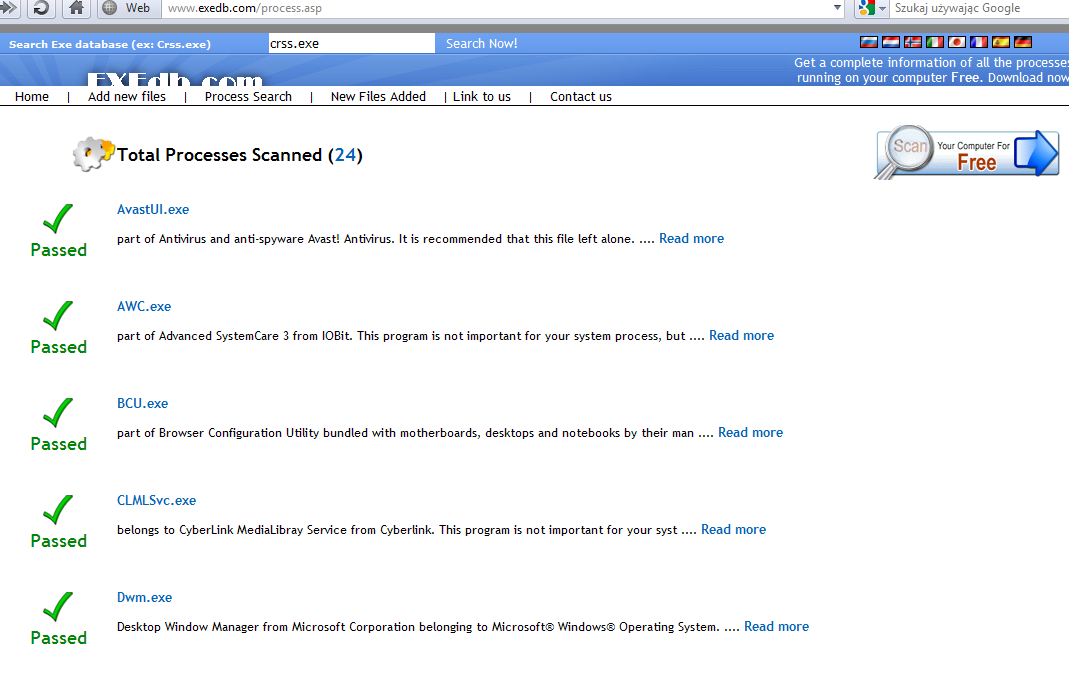Click the Passed checkmark for Dwm.exe
The height and width of the screenshot is (687, 1069).
(58, 607)
